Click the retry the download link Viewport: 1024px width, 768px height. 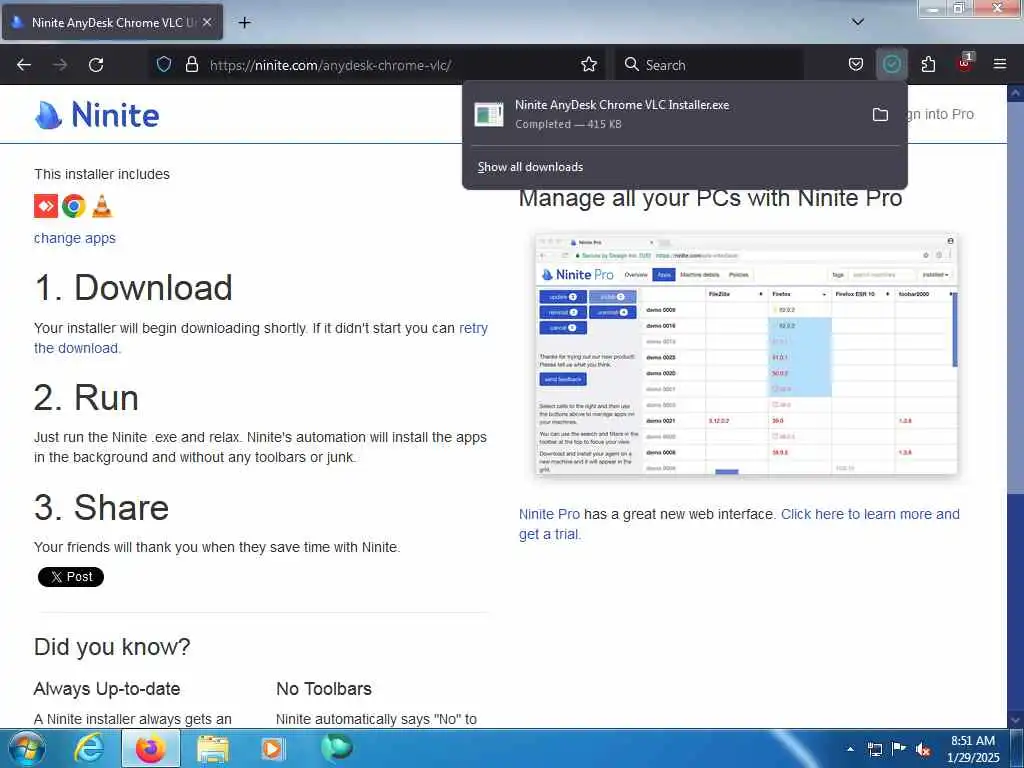point(261,338)
